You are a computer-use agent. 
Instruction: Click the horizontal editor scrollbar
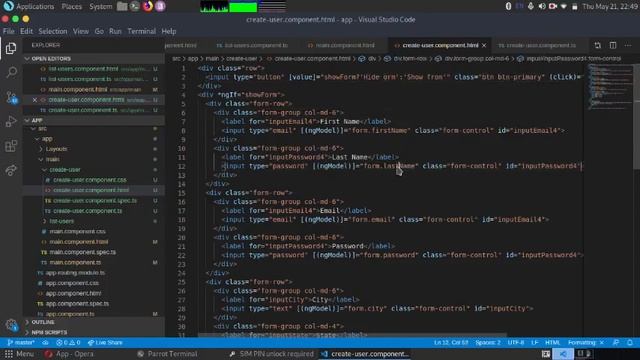coord(352,335)
